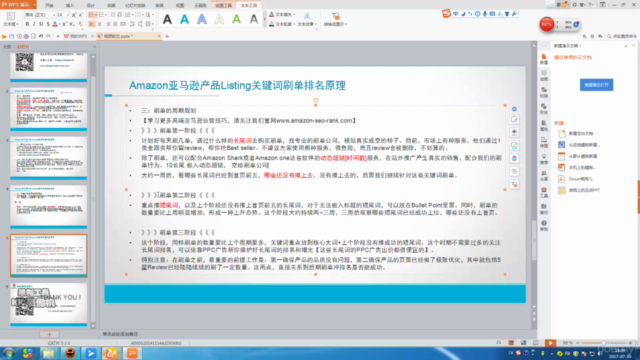The height and width of the screenshot is (360, 640).
Task: Open the font name dropdown
Action: point(53,15)
